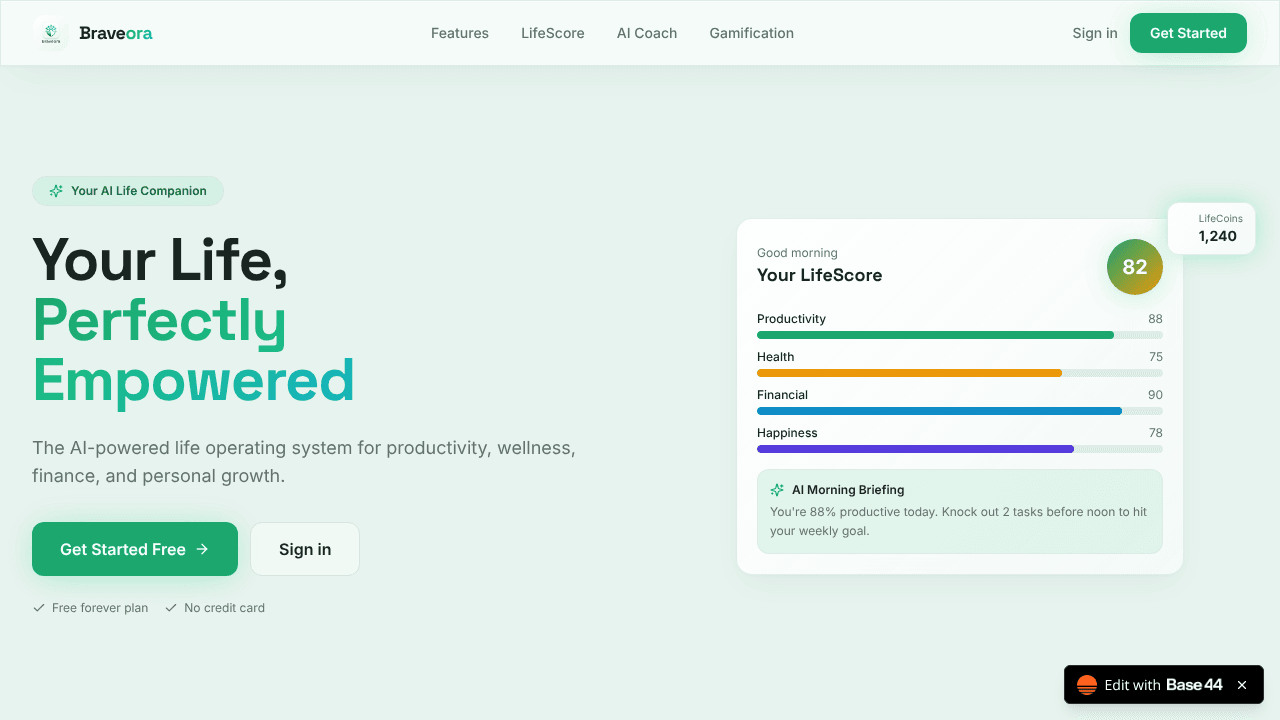Click the Perfectly Empowered headline
Viewport: 1280px width, 720px height.
click(194, 351)
